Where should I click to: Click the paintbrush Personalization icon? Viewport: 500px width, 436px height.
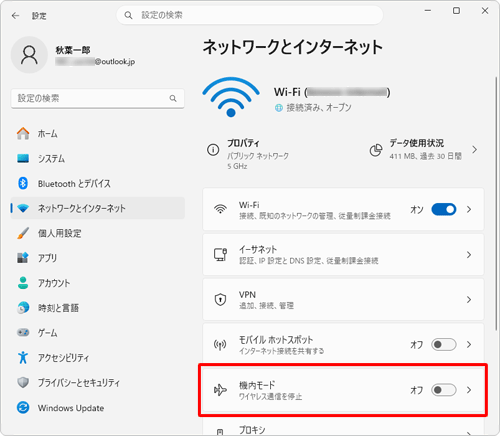pos(23,233)
